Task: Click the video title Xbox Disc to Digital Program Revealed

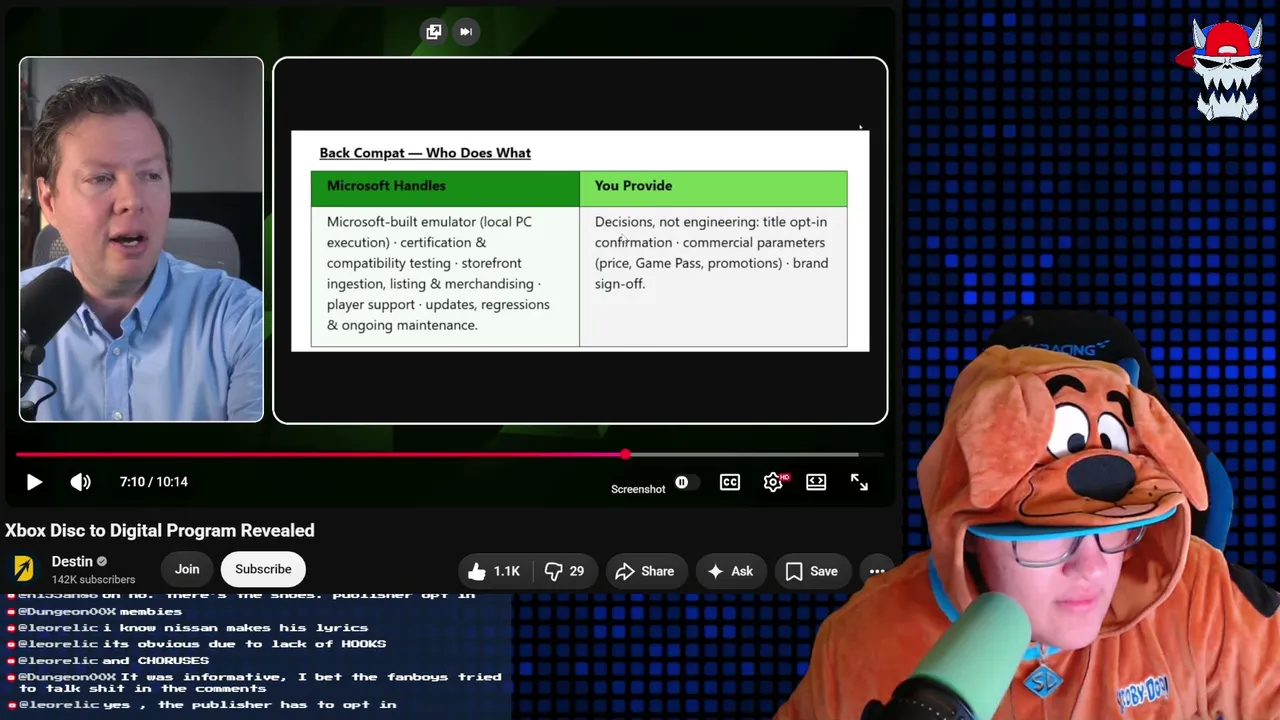Action: click(160, 531)
